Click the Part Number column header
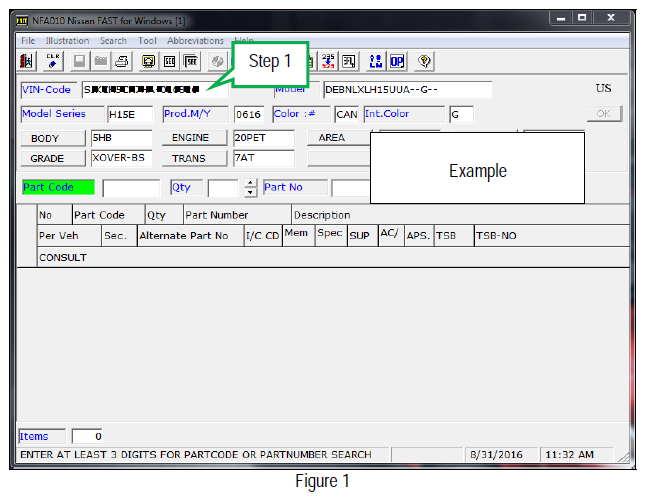Screen dimensions: 646x501 pyautogui.click(x=237, y=215)
